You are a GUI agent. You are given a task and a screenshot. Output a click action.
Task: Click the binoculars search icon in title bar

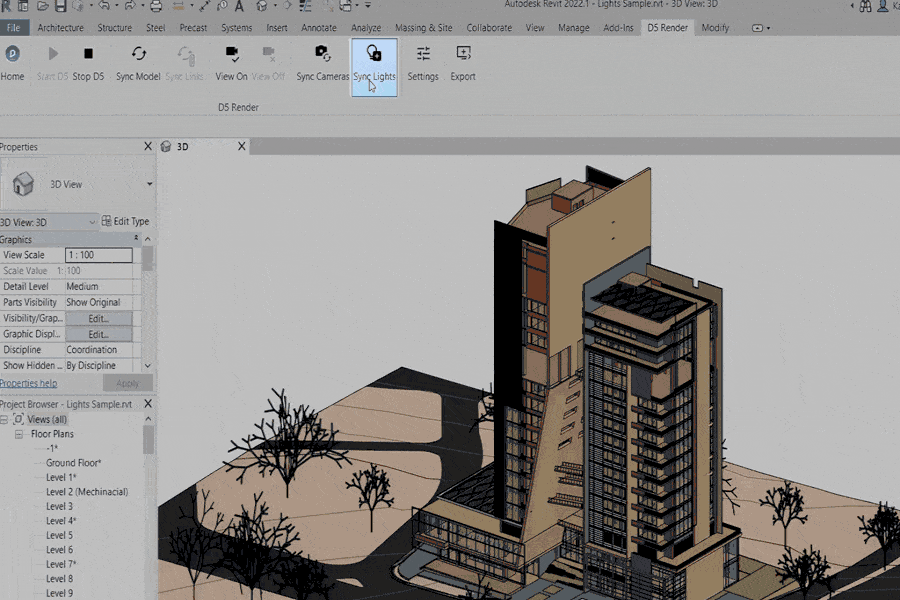(866, 6)
